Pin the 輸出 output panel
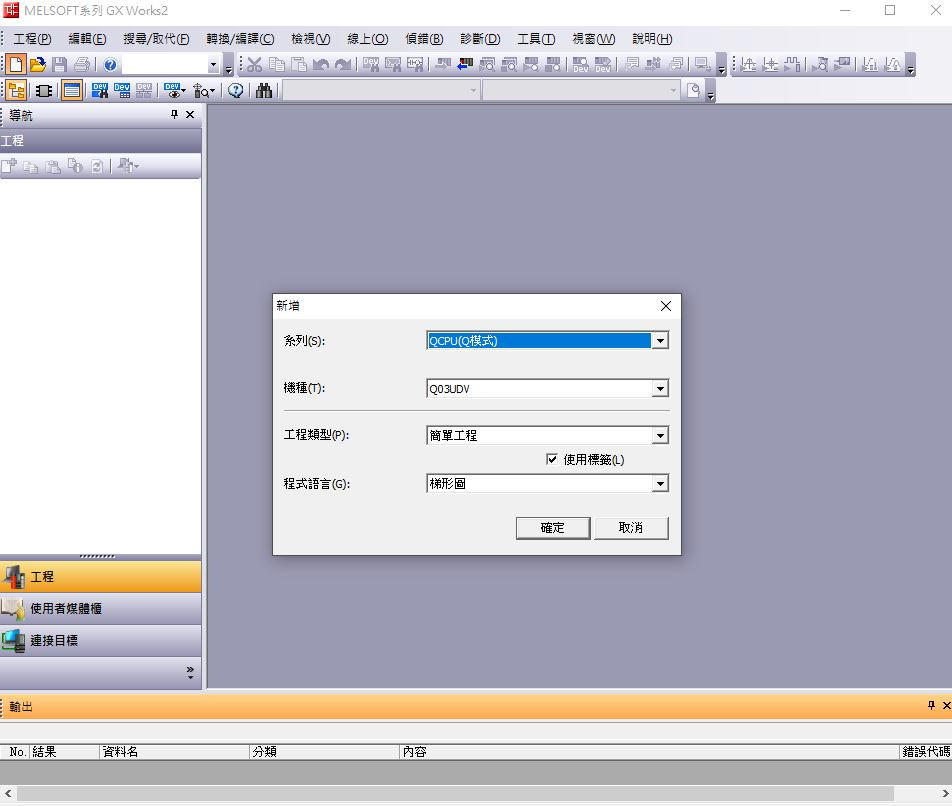The image size is (952, 806). pos(931,705)
